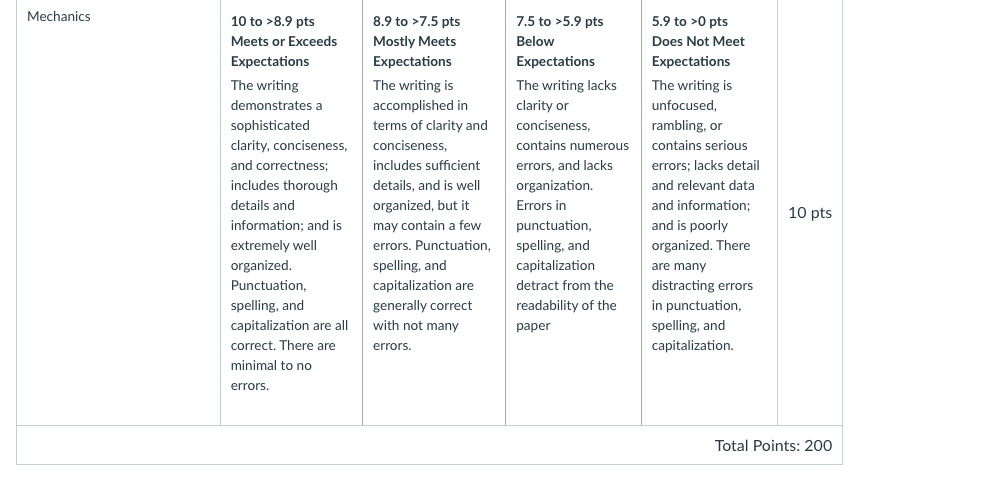Click the Meets or Exceeds Expectations heading
Viewport: 991px width, 479px height.
point(284,51)
